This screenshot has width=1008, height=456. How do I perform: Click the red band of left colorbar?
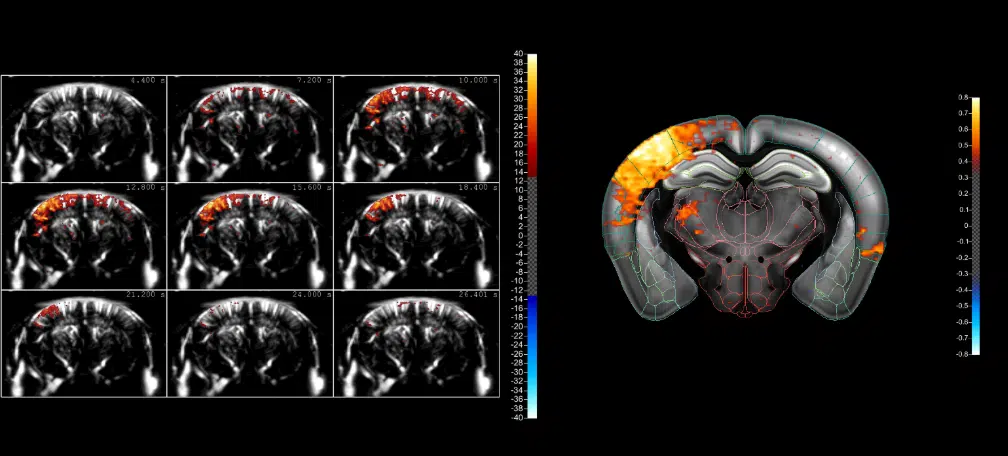532,160
